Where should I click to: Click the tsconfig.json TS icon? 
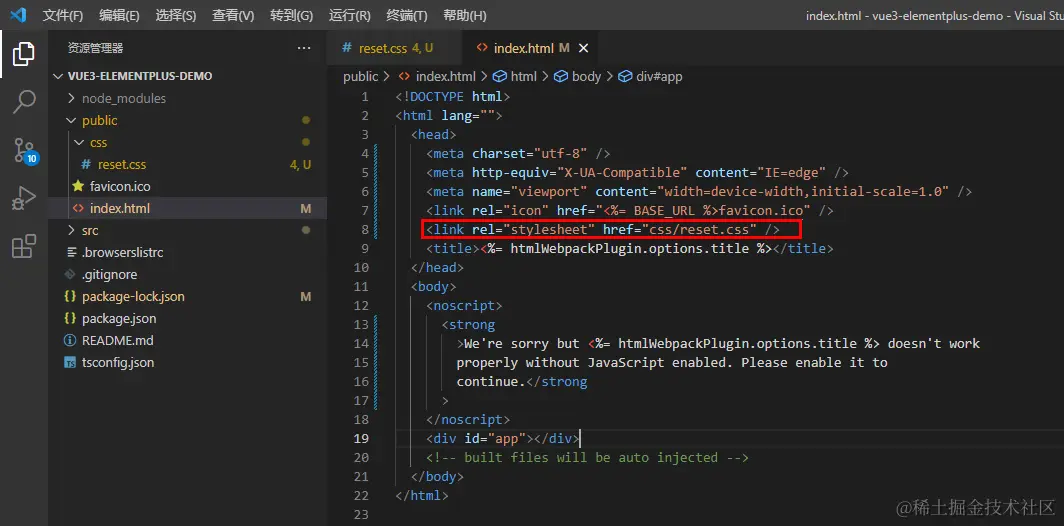70,362
